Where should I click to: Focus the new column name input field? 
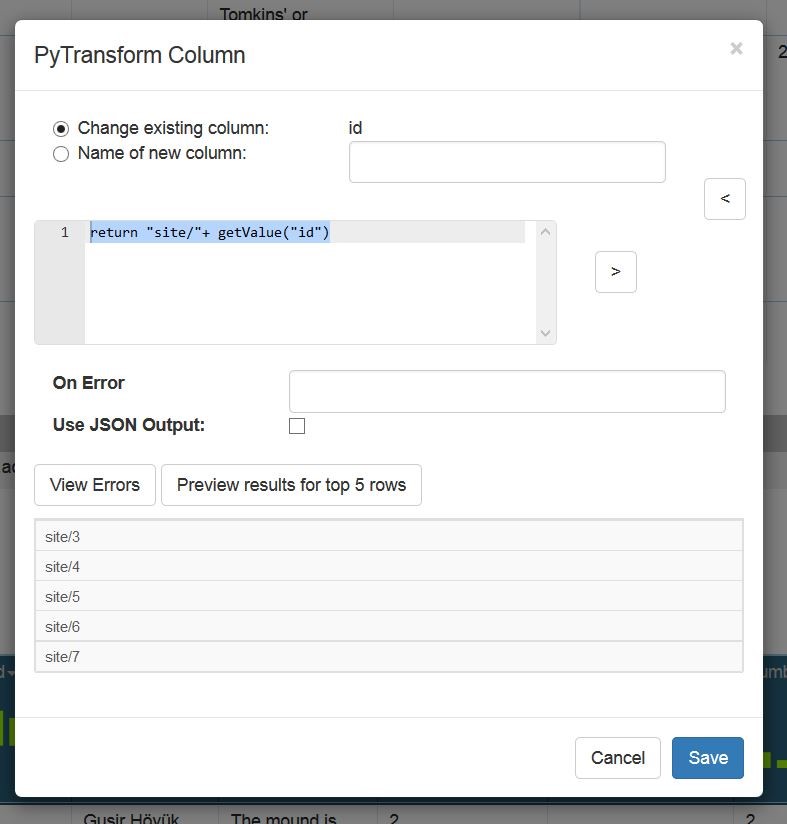point(507,162)
